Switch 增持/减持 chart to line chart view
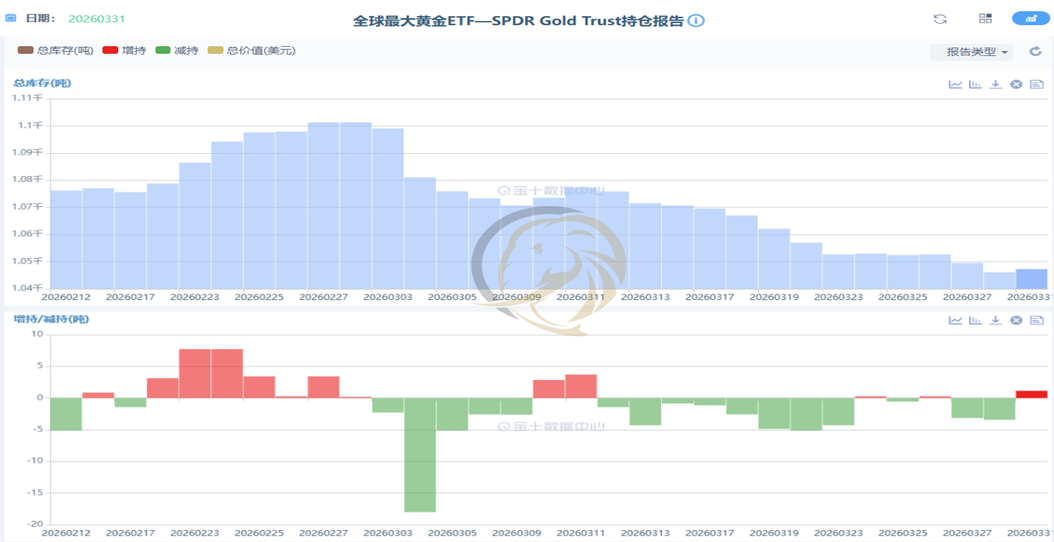The width and height of the screenshot is (1054, 542). tap(955, 320)
